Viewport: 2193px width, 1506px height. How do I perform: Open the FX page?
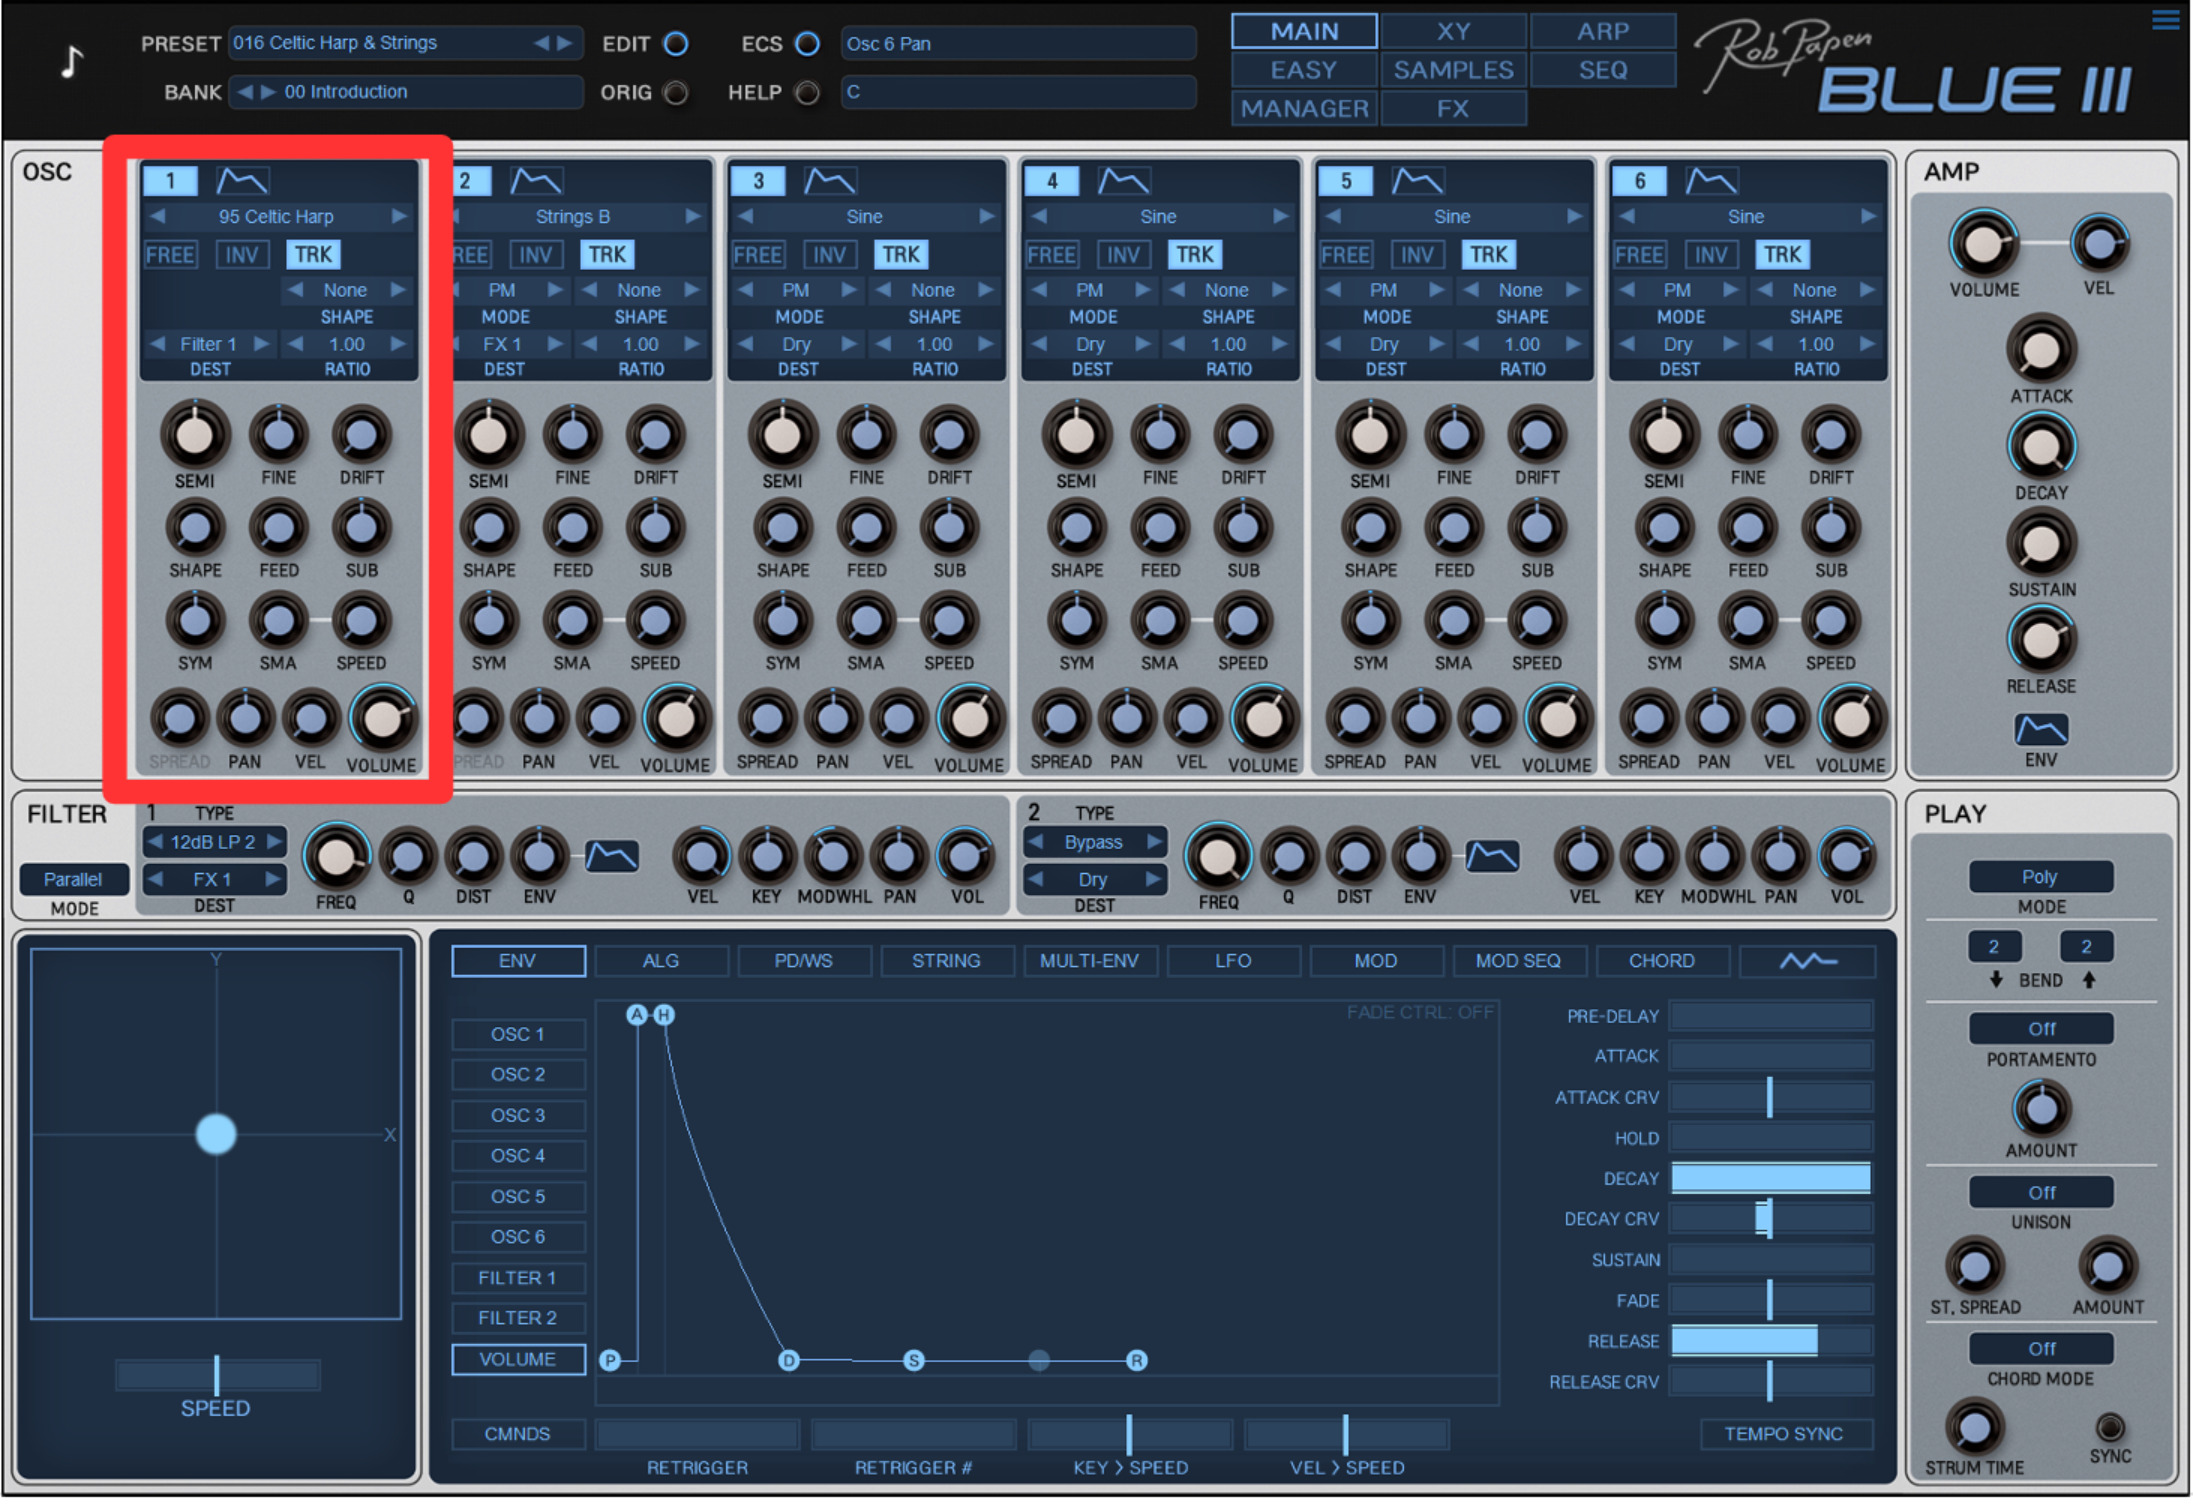coord(1453,108)
